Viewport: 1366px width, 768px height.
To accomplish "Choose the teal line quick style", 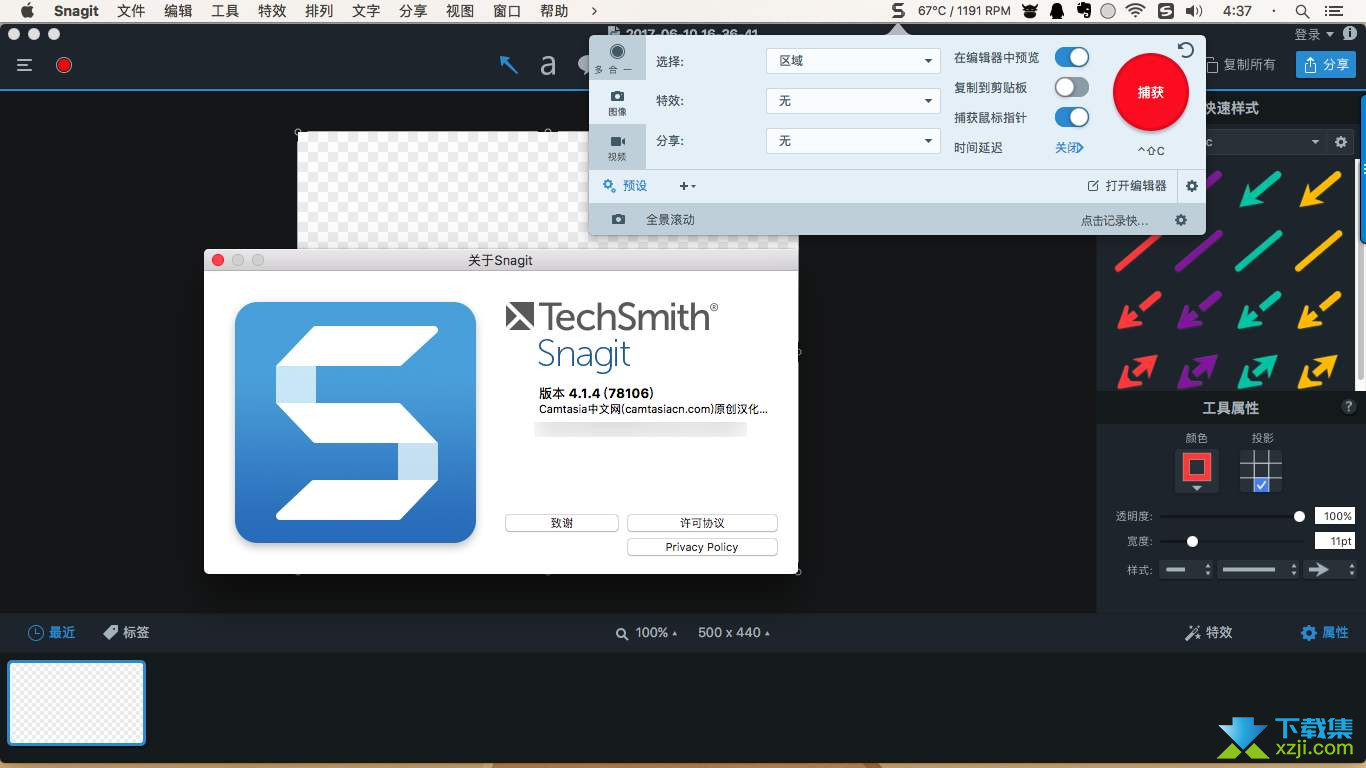I will coord(1259,251).
